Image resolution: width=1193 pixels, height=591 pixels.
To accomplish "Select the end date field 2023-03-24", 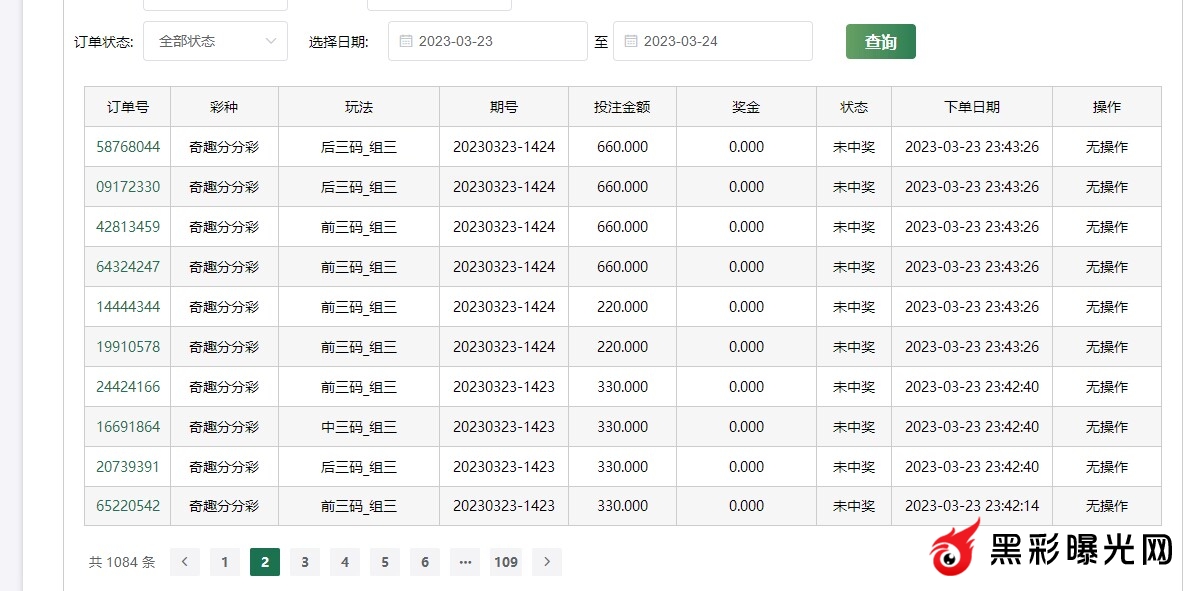I will tap(712, 42).
